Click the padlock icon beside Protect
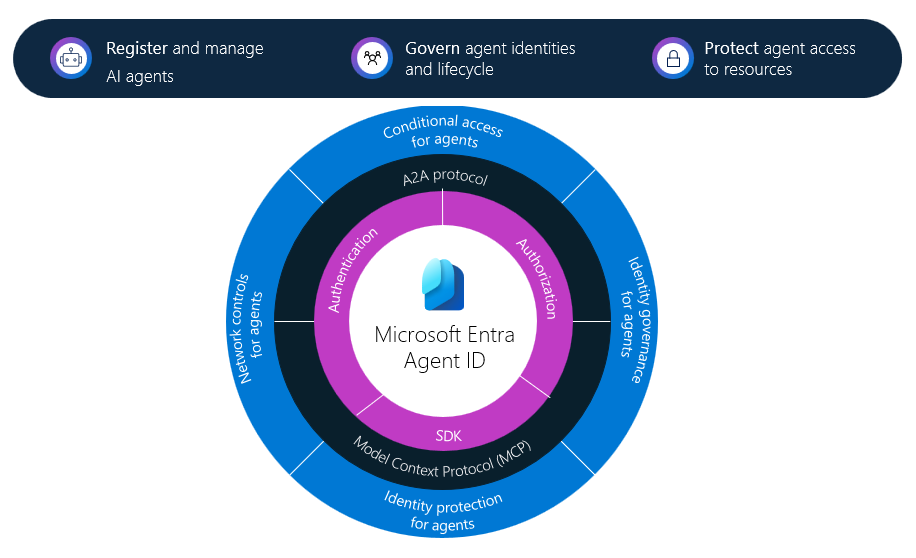 [672, 58]
